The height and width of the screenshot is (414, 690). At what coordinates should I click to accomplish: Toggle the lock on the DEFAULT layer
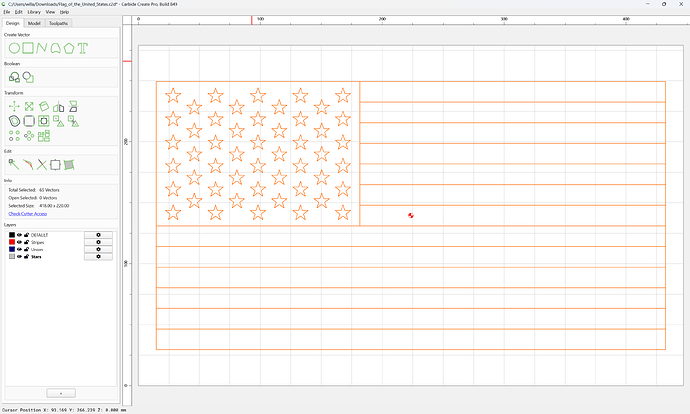pos(26,235)
